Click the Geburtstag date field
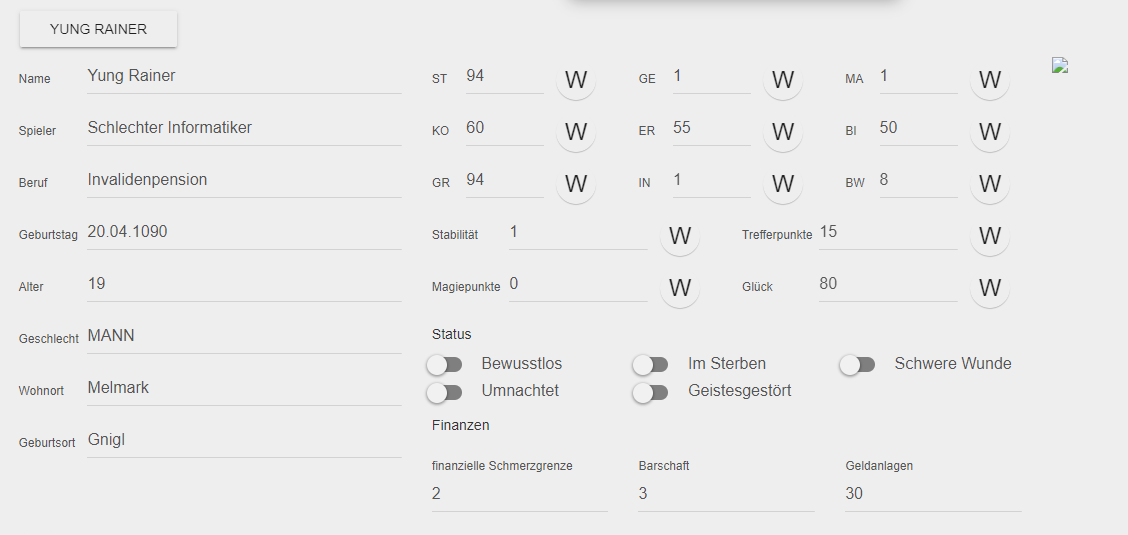 (244, 232)
